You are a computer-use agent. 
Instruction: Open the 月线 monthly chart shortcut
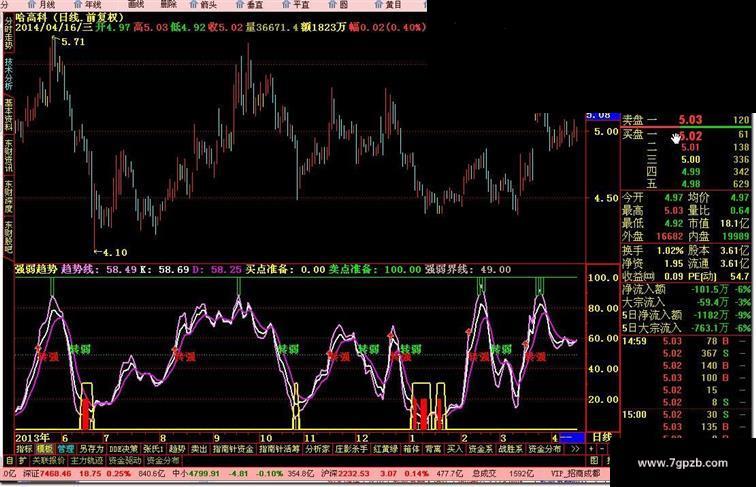point(42,4)
